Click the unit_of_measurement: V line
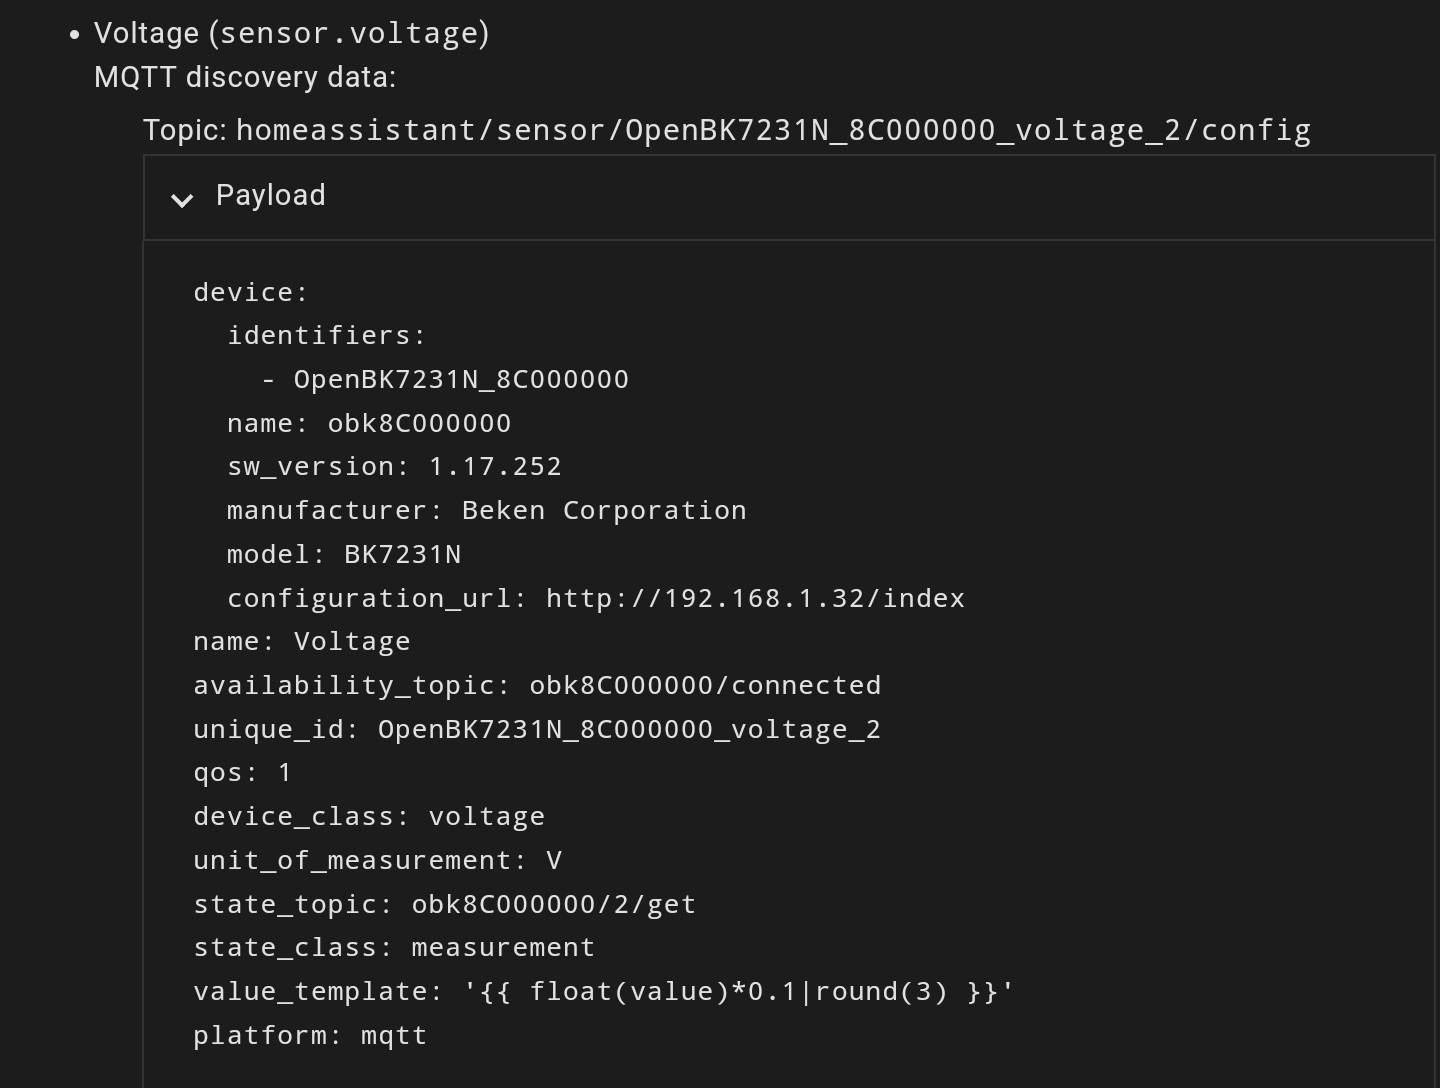This screenshot has width=1440, height=1088. pyautogui.click(x=377, y=860)
